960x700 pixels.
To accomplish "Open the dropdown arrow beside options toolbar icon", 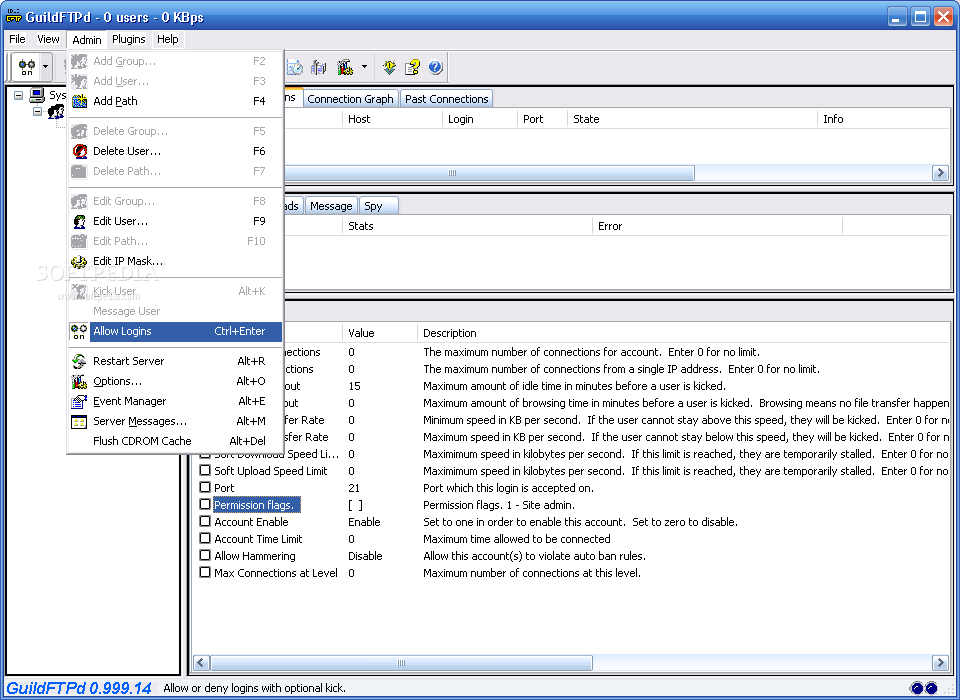I will pos(364,67).
